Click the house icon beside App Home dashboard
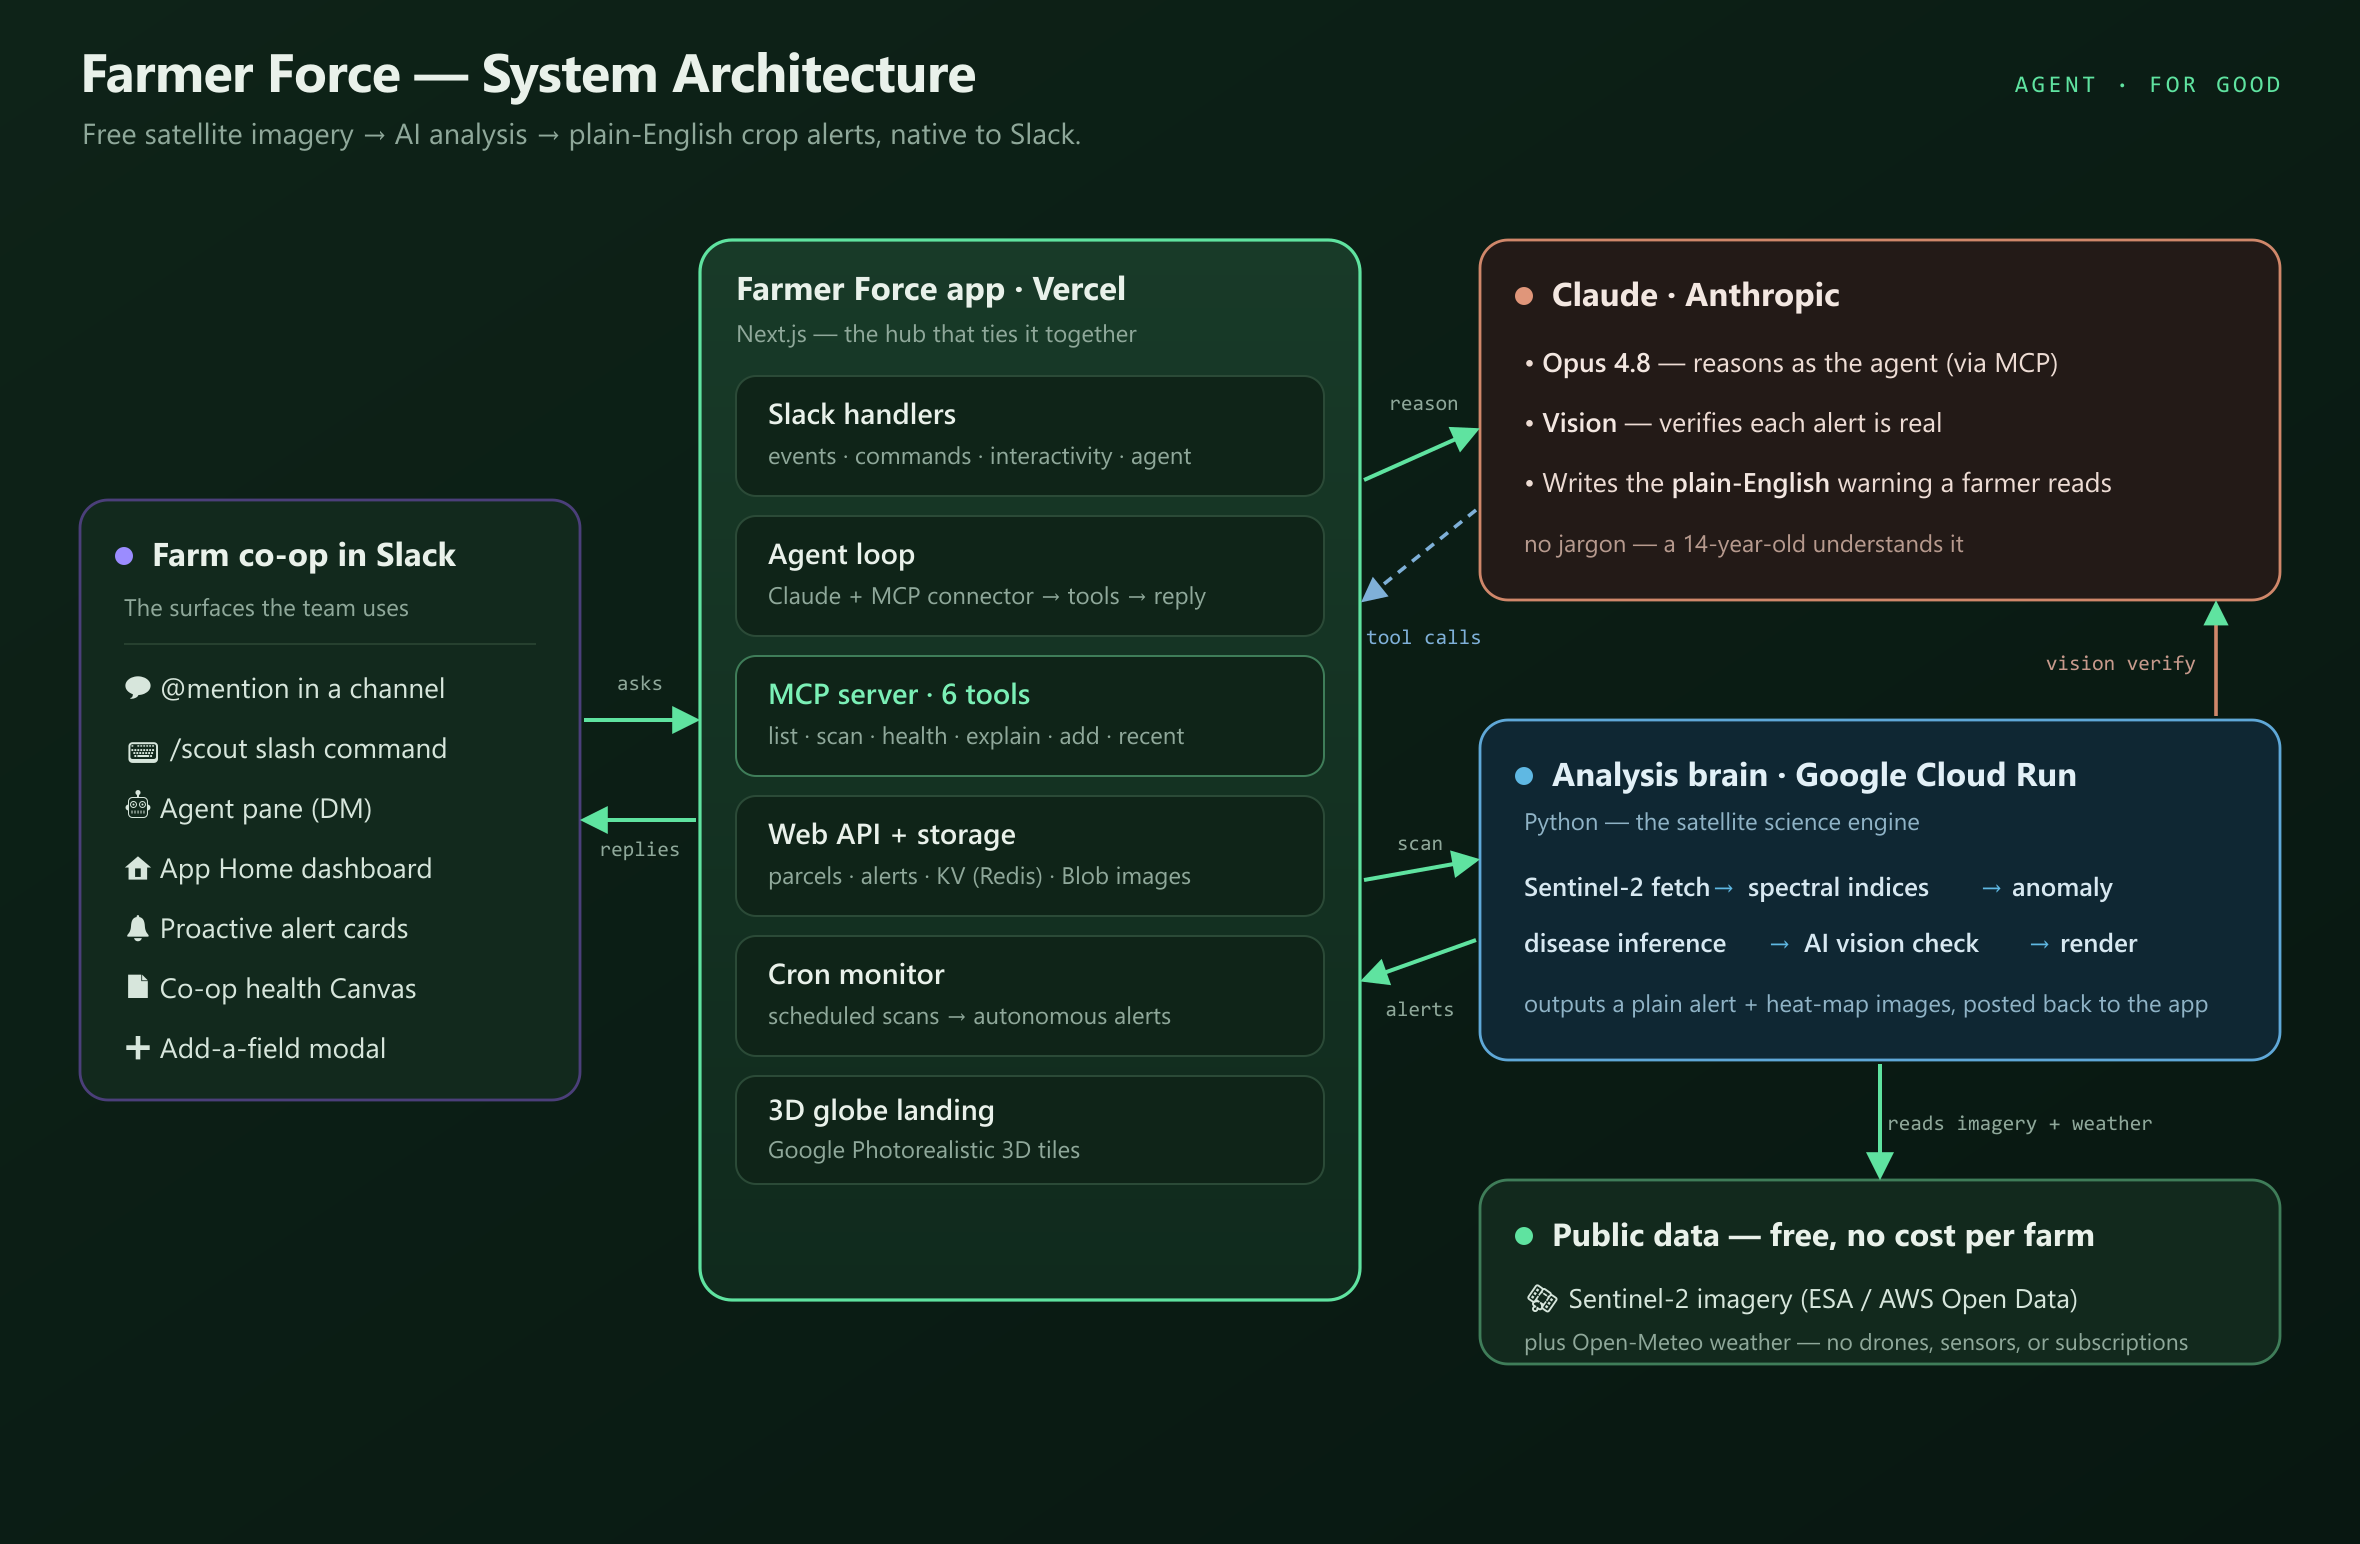The image size is (2360, 1544). tap(138, 868)
